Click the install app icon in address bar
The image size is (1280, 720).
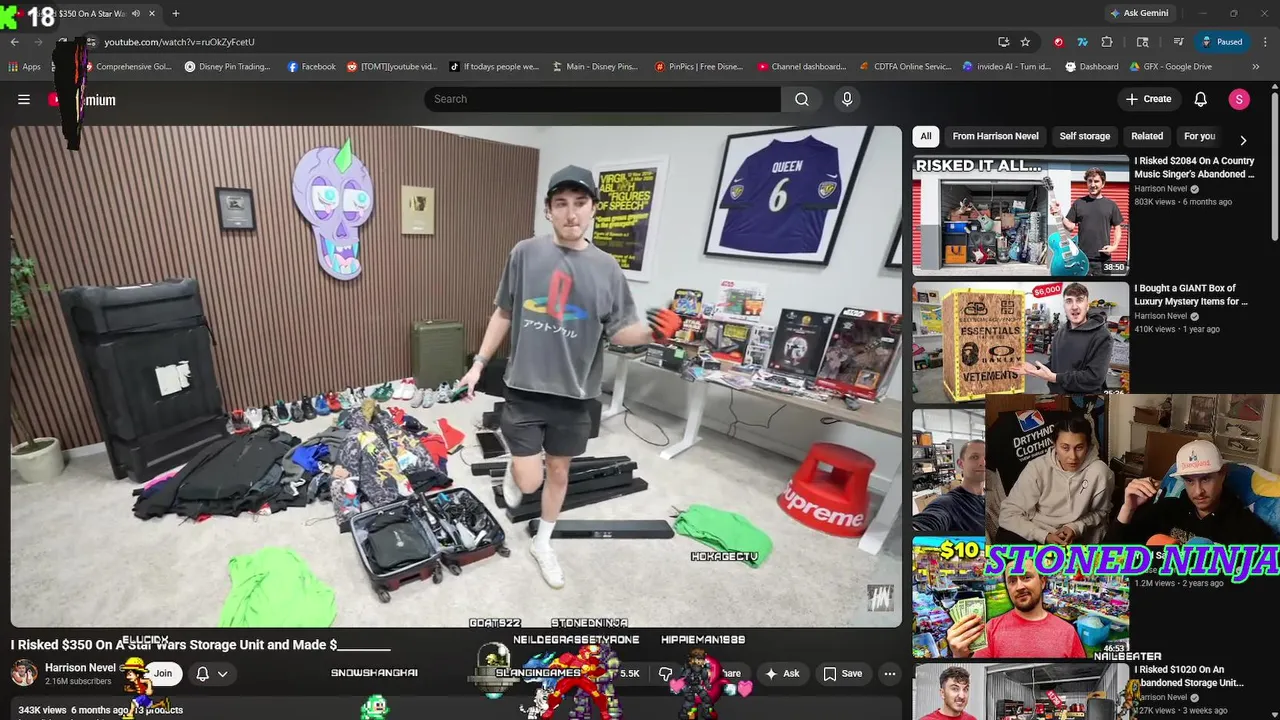coord(1003,42)
